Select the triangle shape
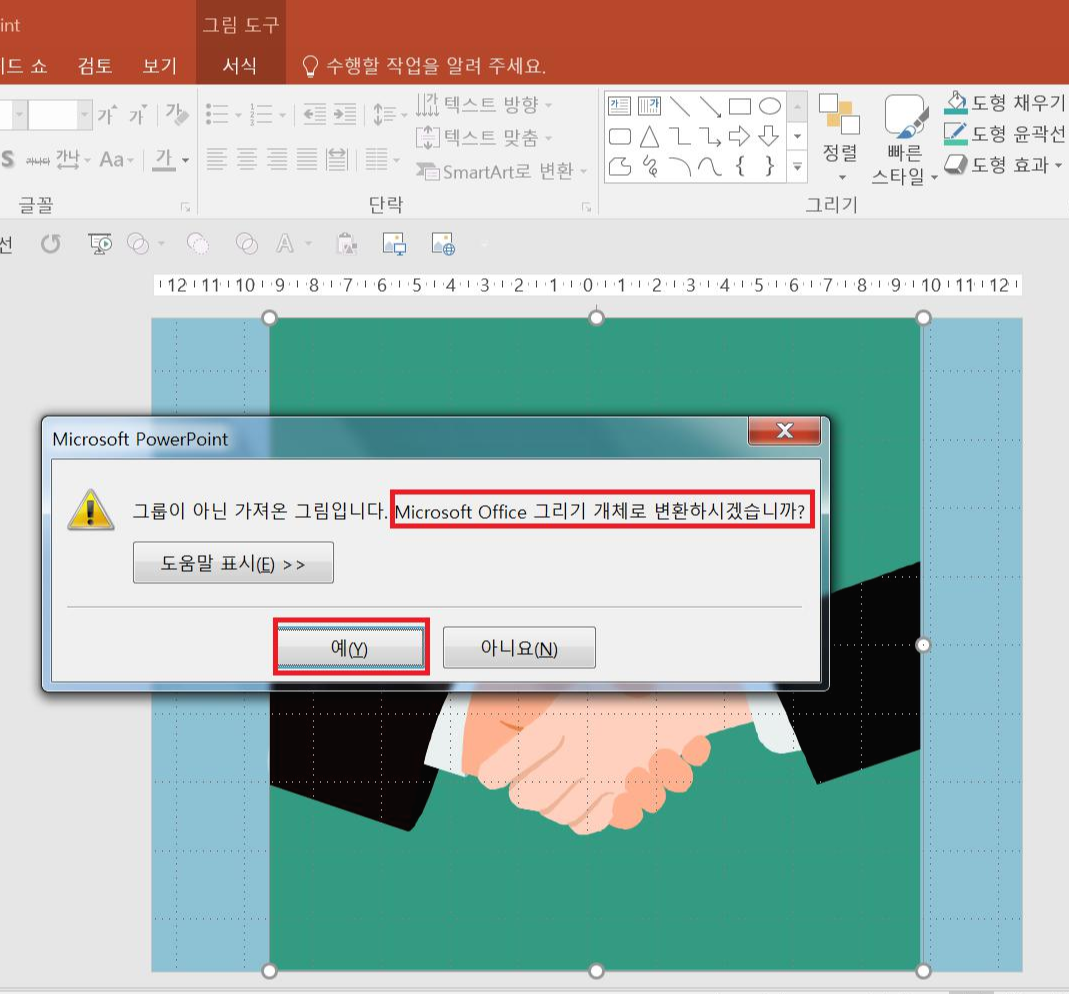 649,136
